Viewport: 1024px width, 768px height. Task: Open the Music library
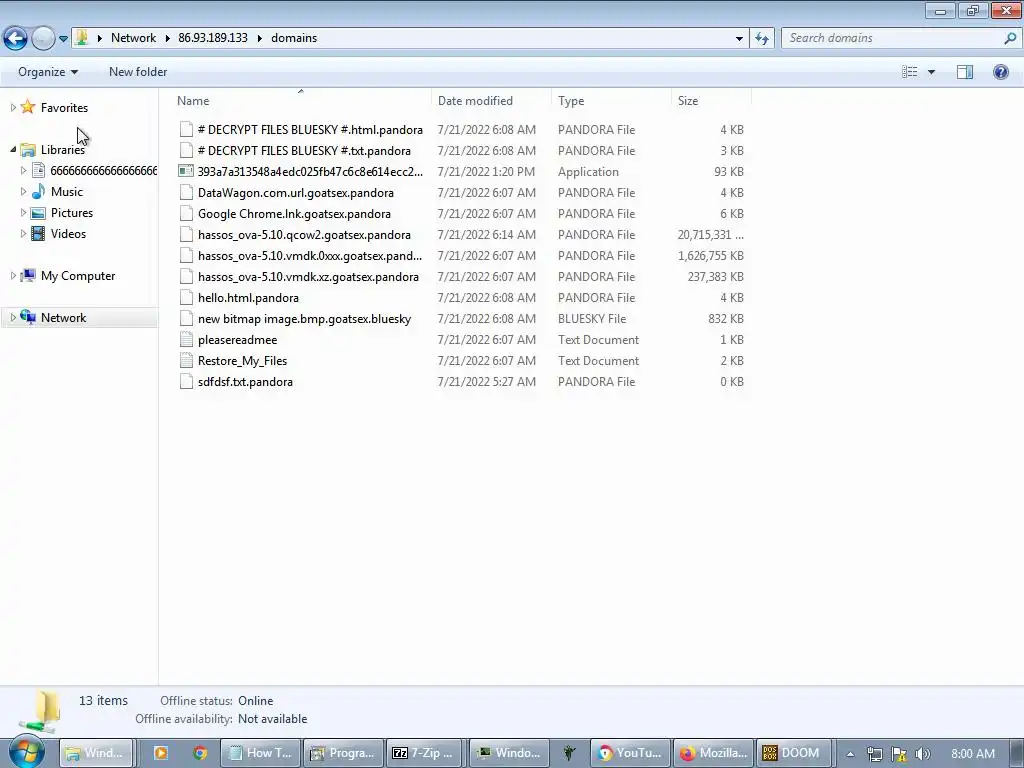pos(67,192)
